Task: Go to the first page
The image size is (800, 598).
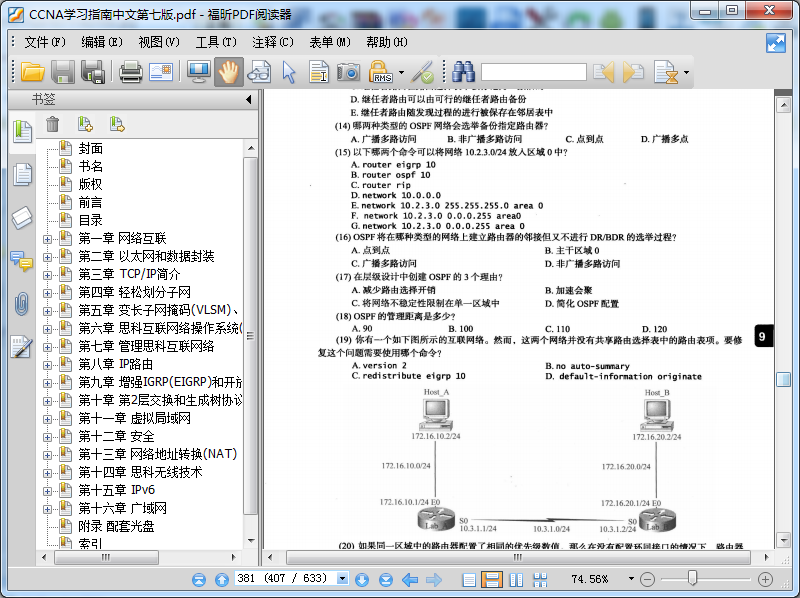Action: click(x=199, y=580)
